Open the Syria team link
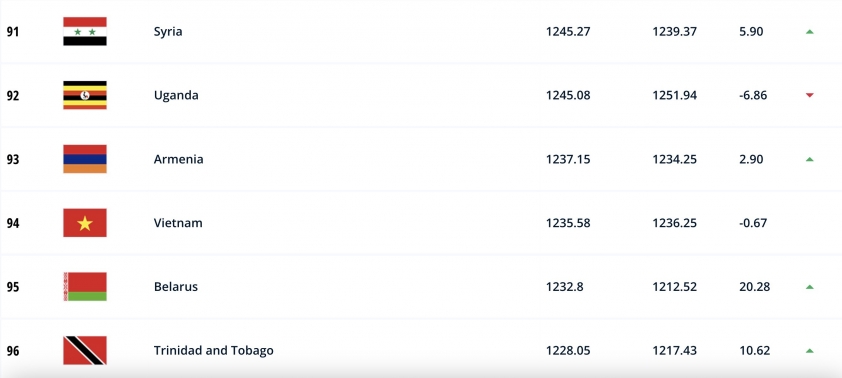The image size is (842, 378). pos(168,32)
